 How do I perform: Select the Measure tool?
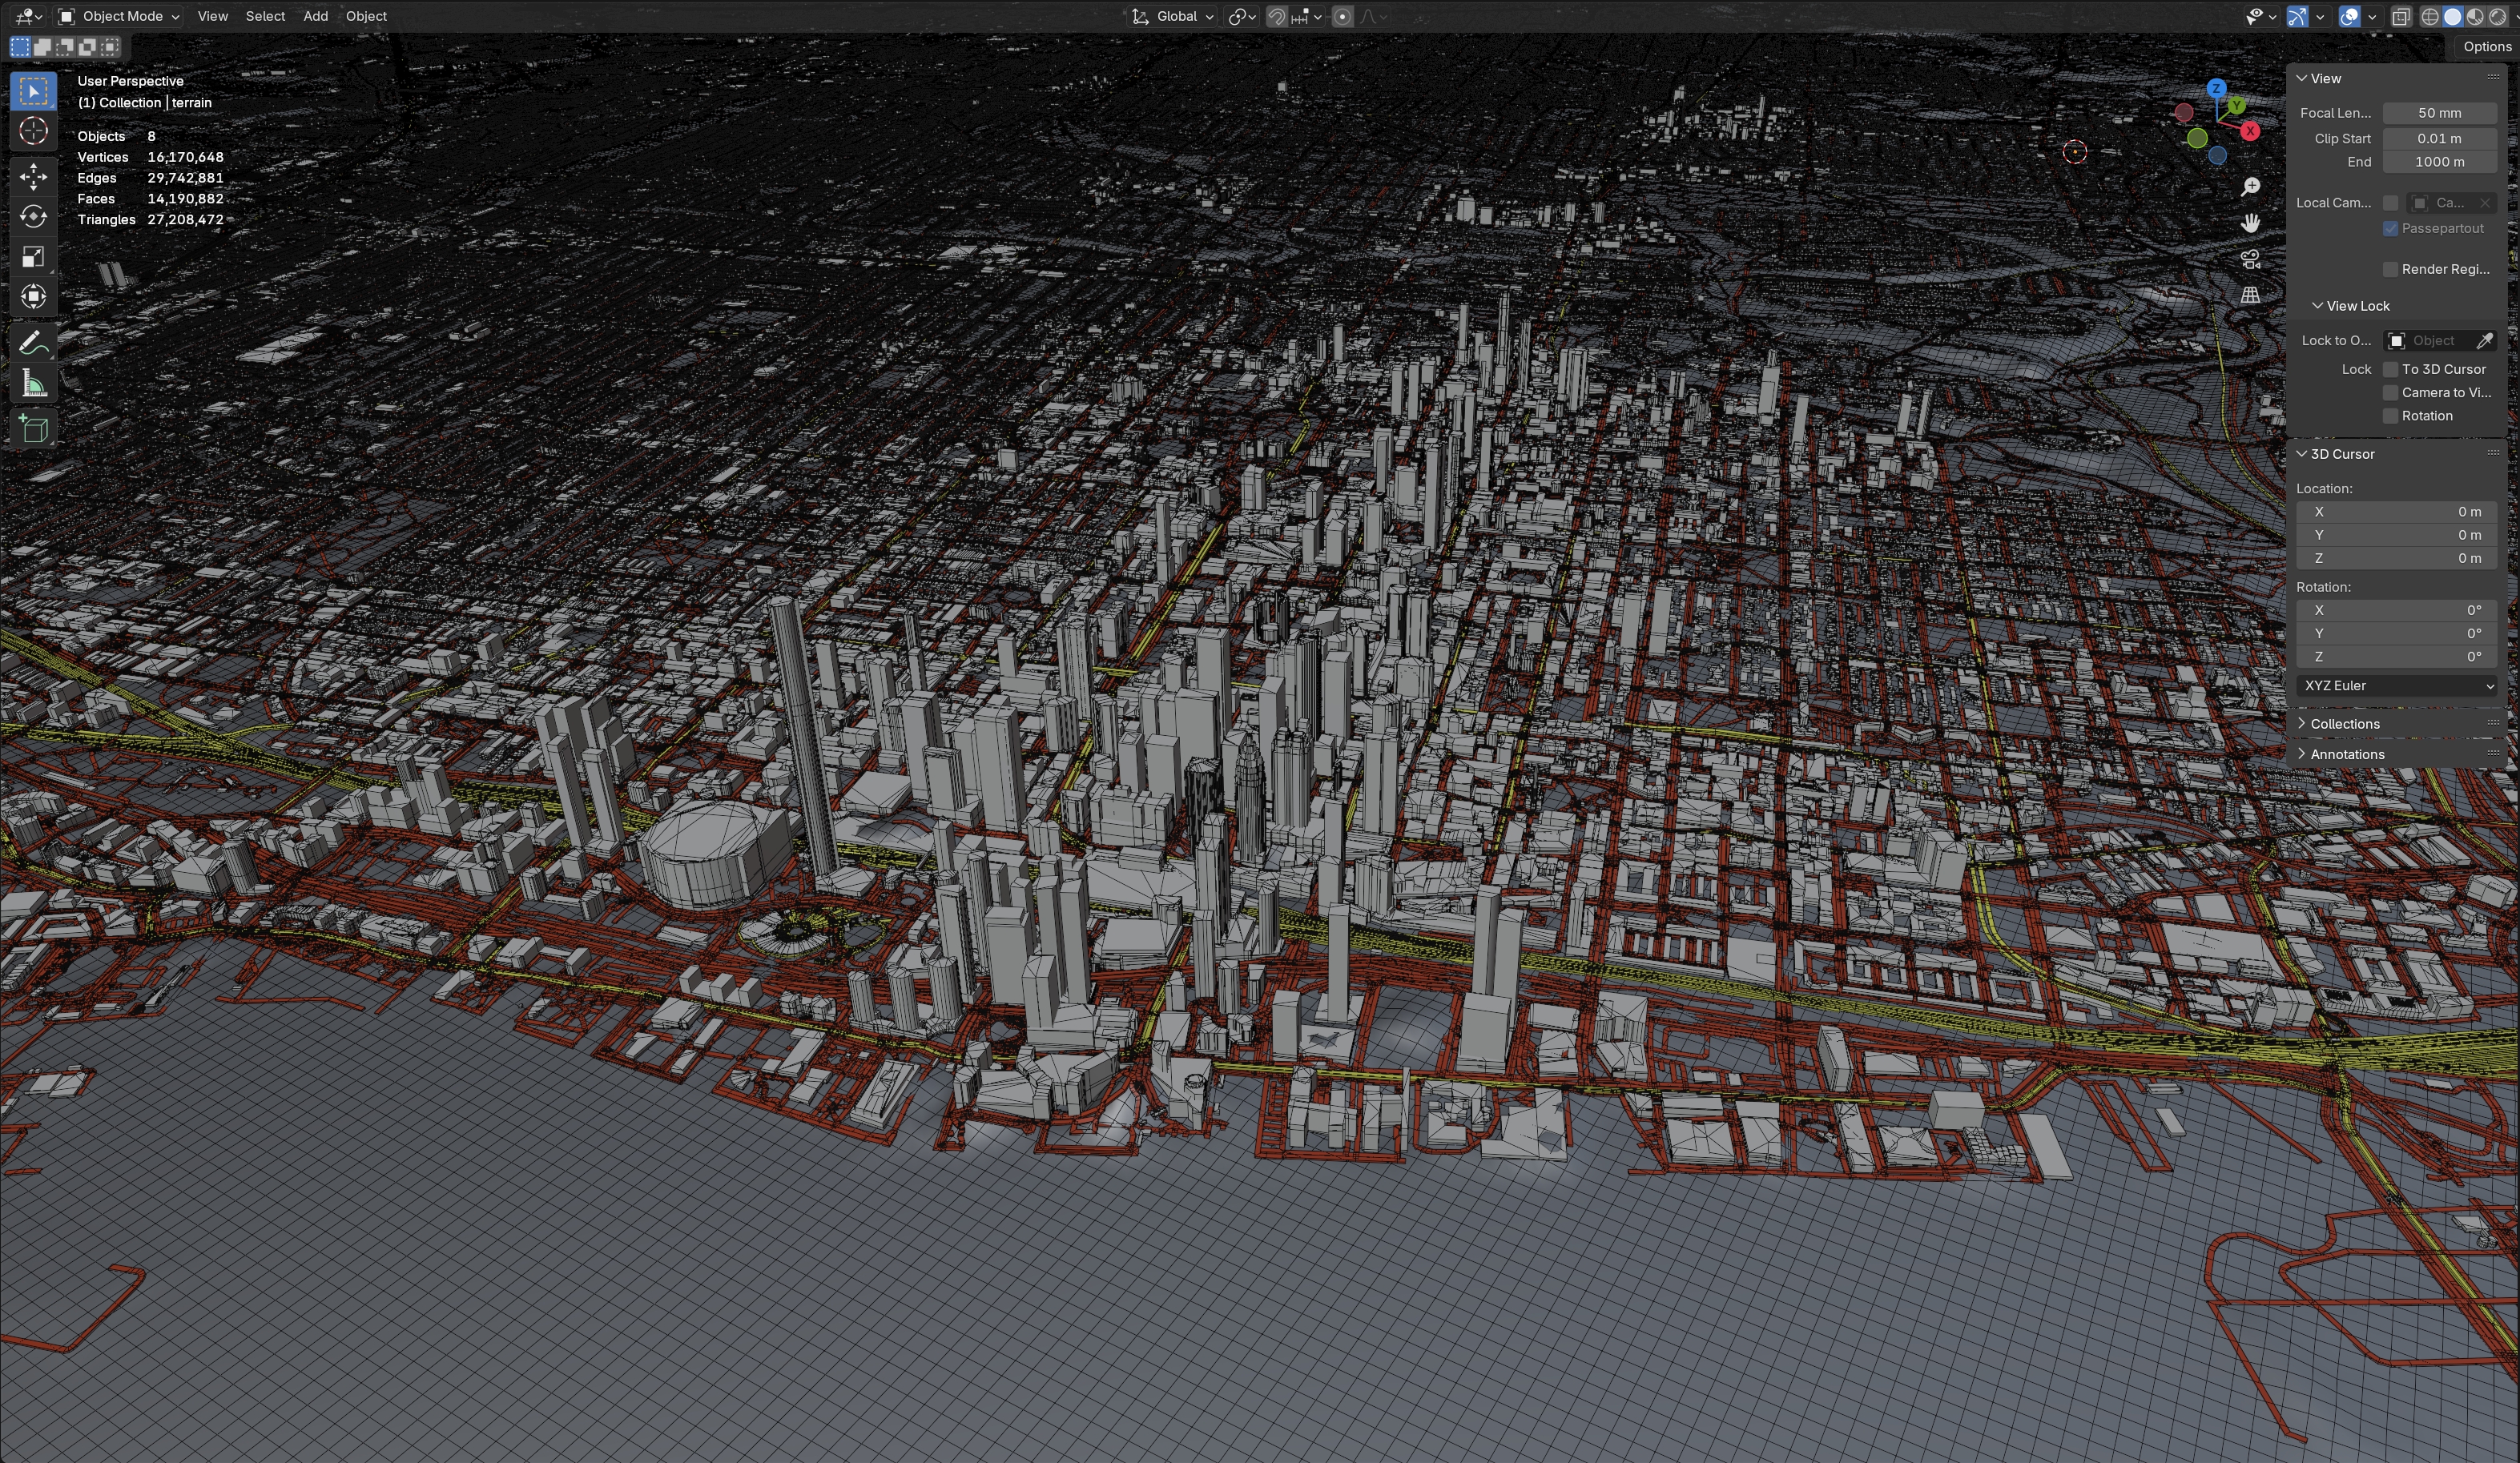pyautogui.click(x=33, y=384)
